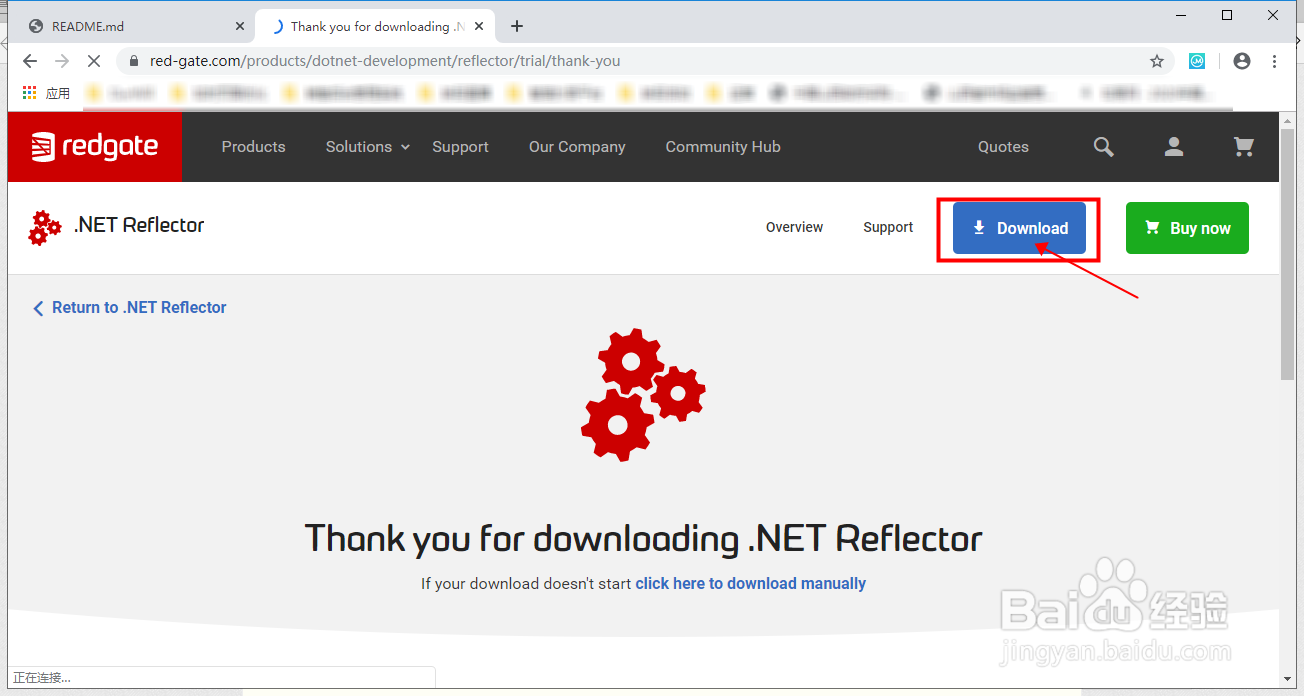Click the scrollbar up arrow
Viewport: 1304px width, 696px height.
pyautogui.click(x=1287, y=120)
